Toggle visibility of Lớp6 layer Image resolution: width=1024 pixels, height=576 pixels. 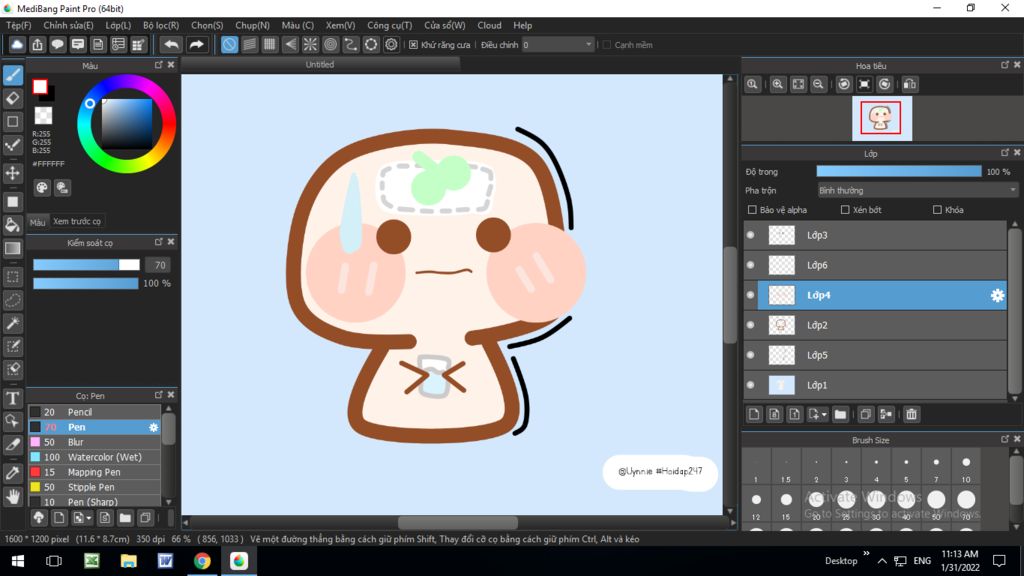[x=750, y=265]
